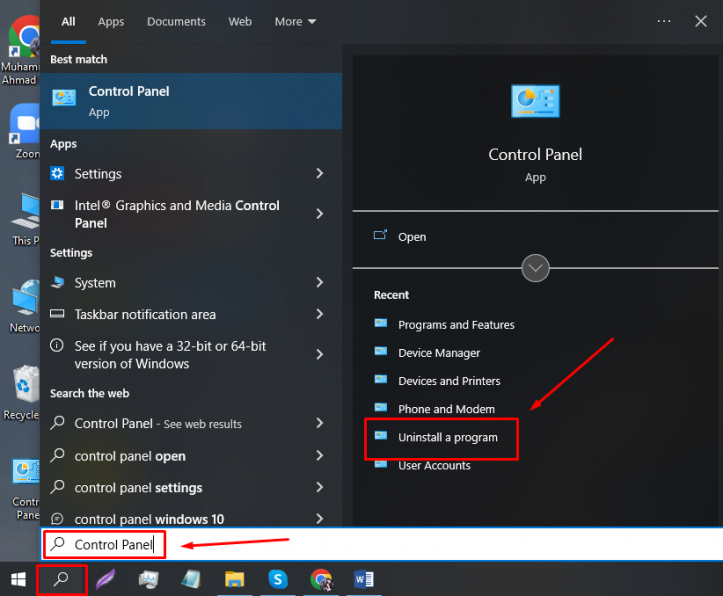Image resolution: width=723 pixels, height=596 pixels.
Task: Click the large Control Panel preview icon
Action: click(535, 102)
